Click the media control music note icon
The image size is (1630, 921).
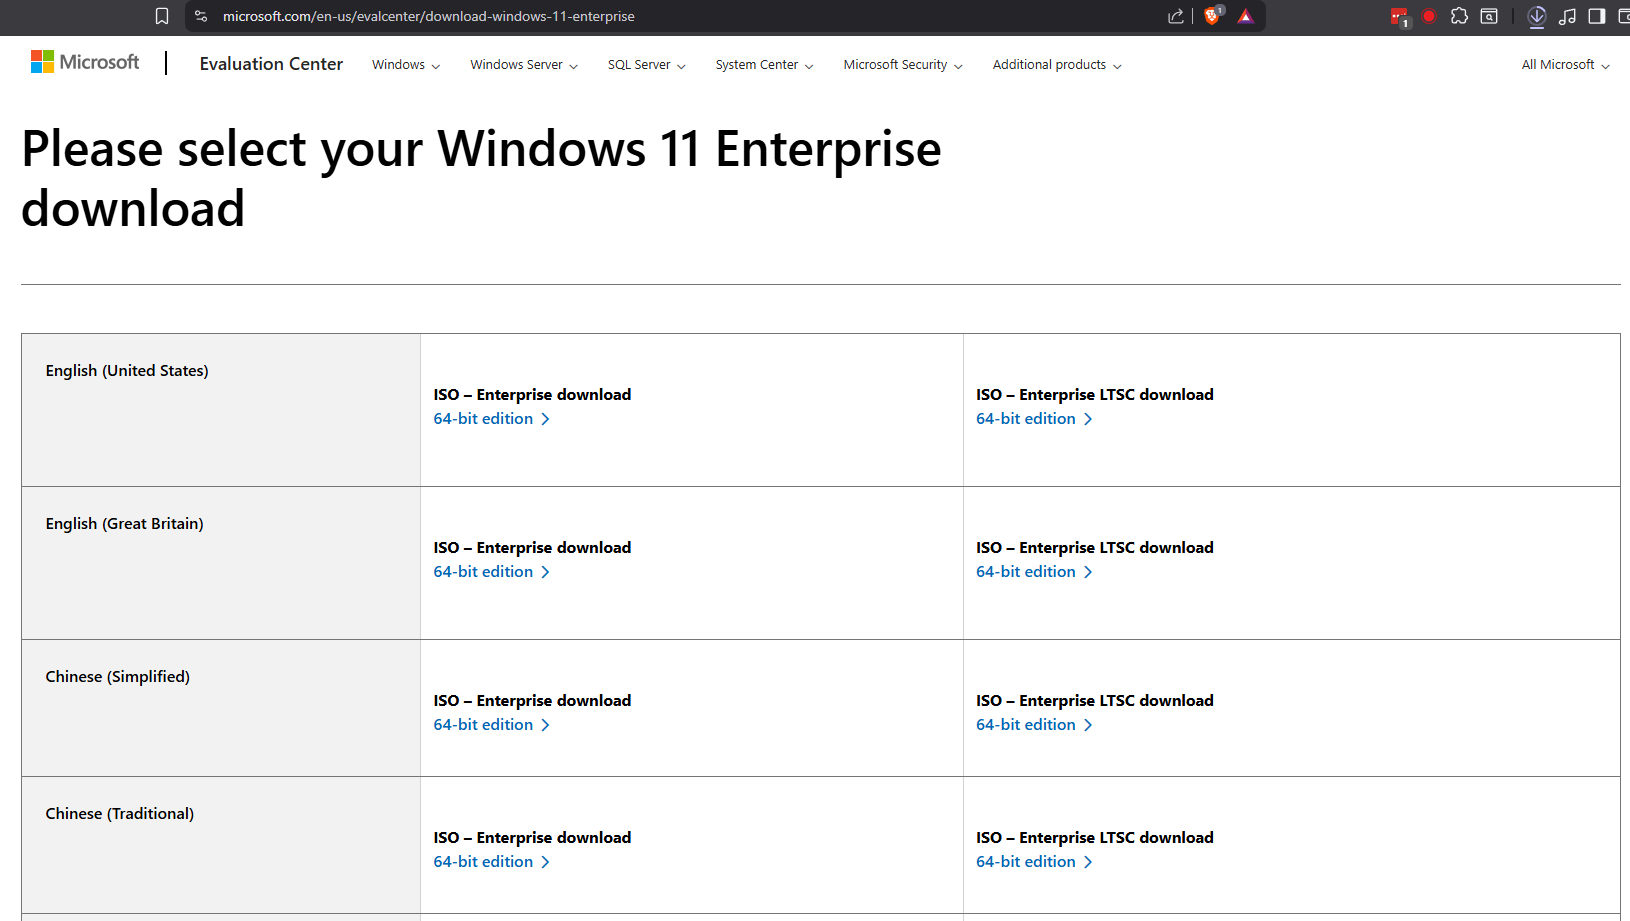1567,16
